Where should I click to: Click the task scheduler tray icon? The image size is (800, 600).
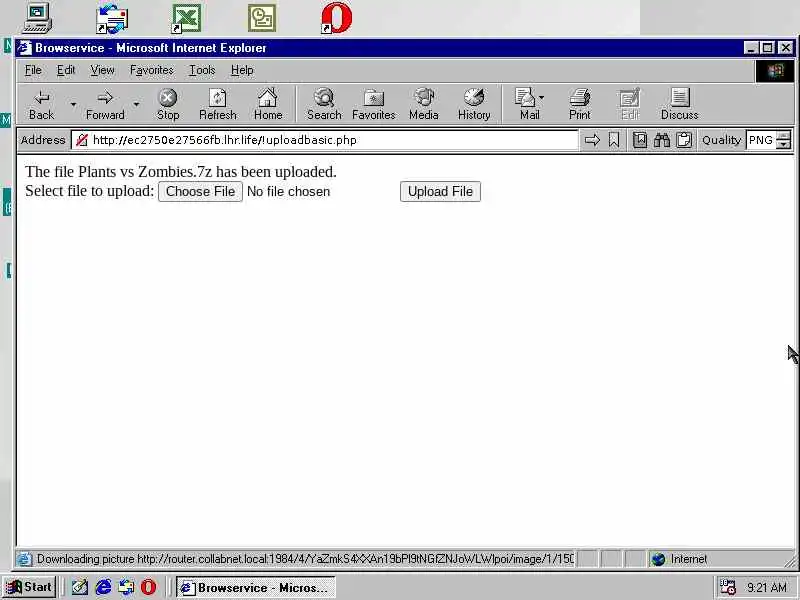pyautogui.click(x=728, y=587)
